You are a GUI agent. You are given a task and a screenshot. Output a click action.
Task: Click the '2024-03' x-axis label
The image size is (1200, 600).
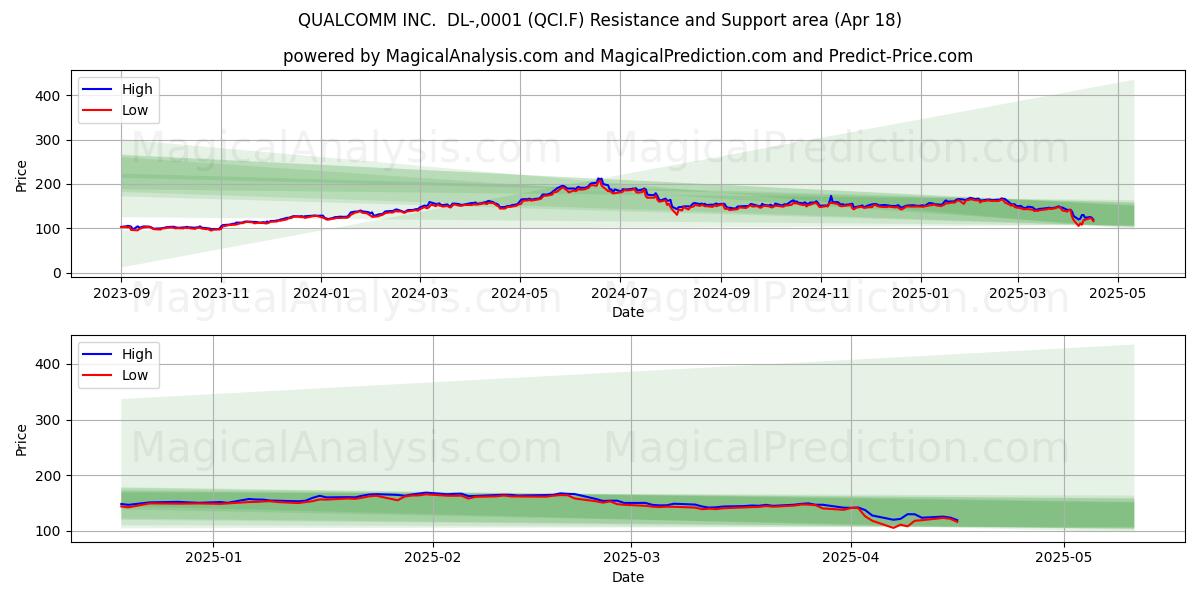click(419, 294)
